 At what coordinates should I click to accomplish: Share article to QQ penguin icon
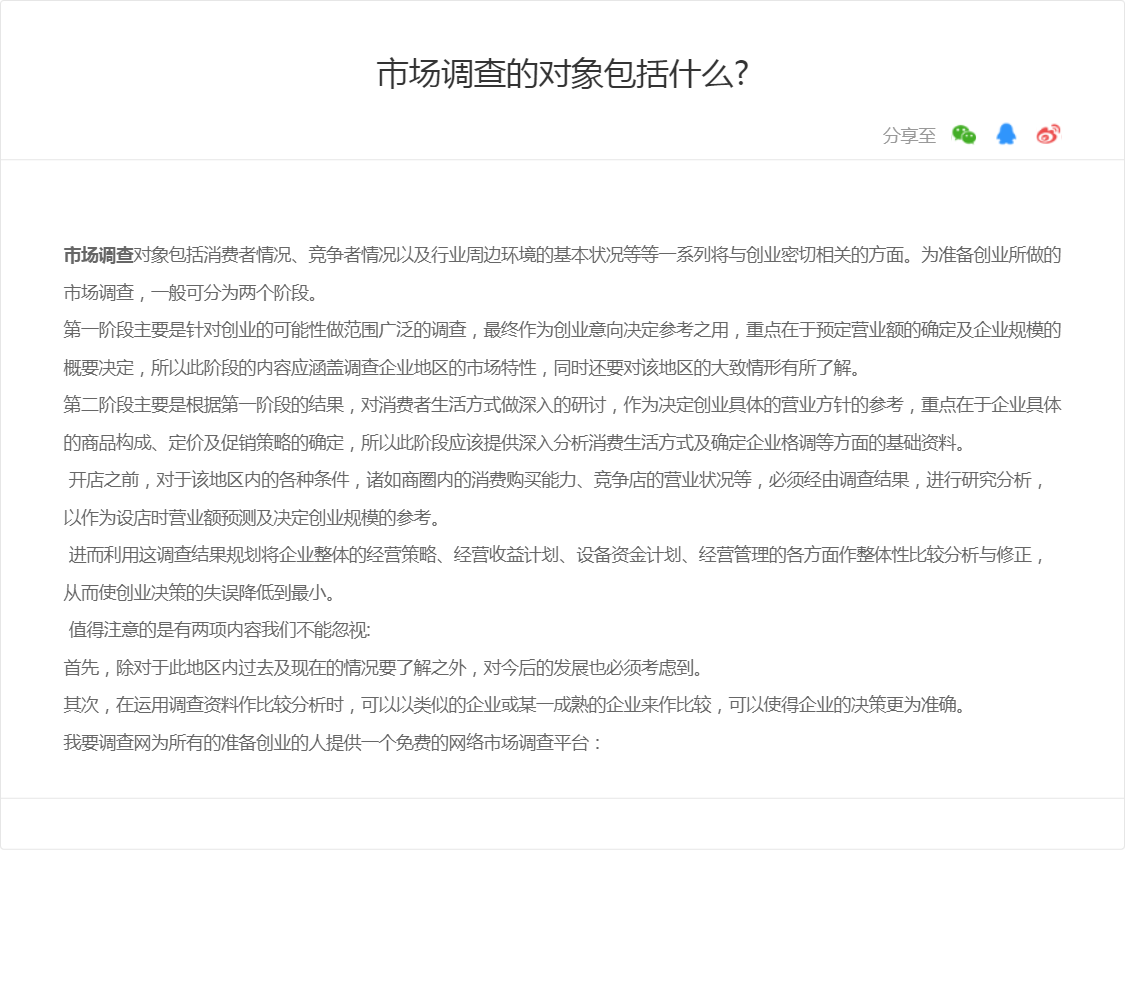(x=1006, y=134)
